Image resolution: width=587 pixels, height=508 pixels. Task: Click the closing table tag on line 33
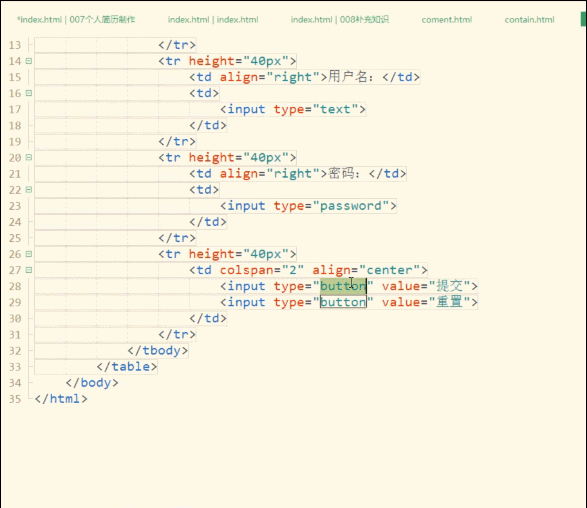pyautogui.click(x=127, y=366)
